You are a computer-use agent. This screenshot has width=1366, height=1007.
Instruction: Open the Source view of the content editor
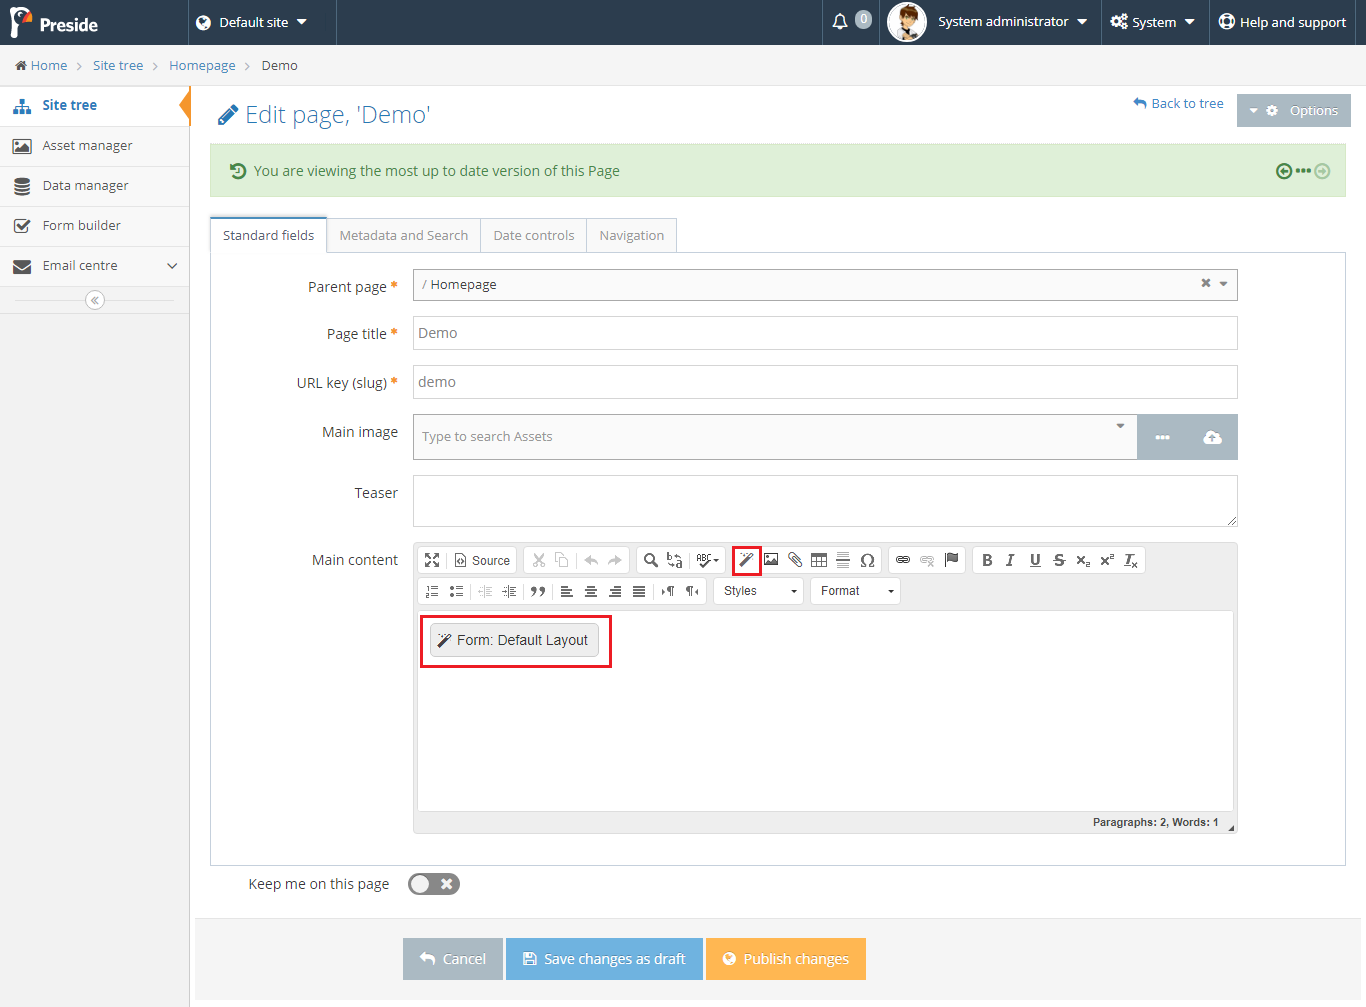point(481,560)
